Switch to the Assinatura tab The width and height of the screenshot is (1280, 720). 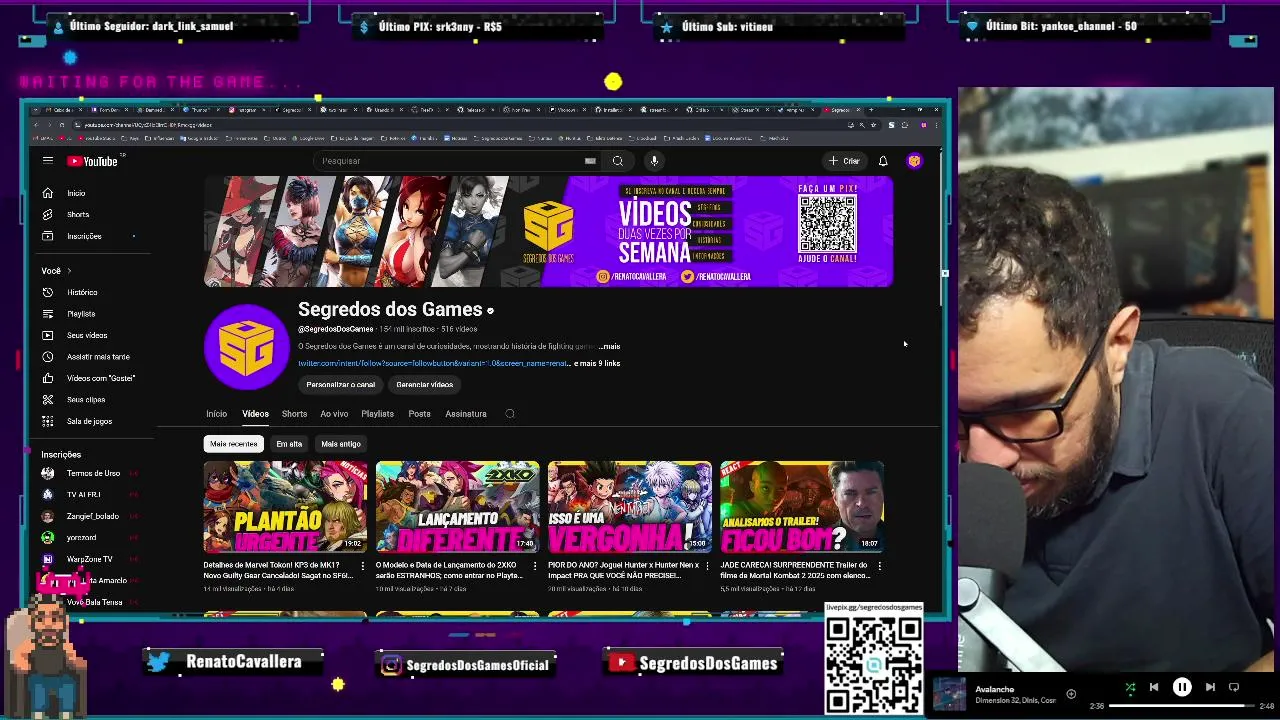point(466,414)
